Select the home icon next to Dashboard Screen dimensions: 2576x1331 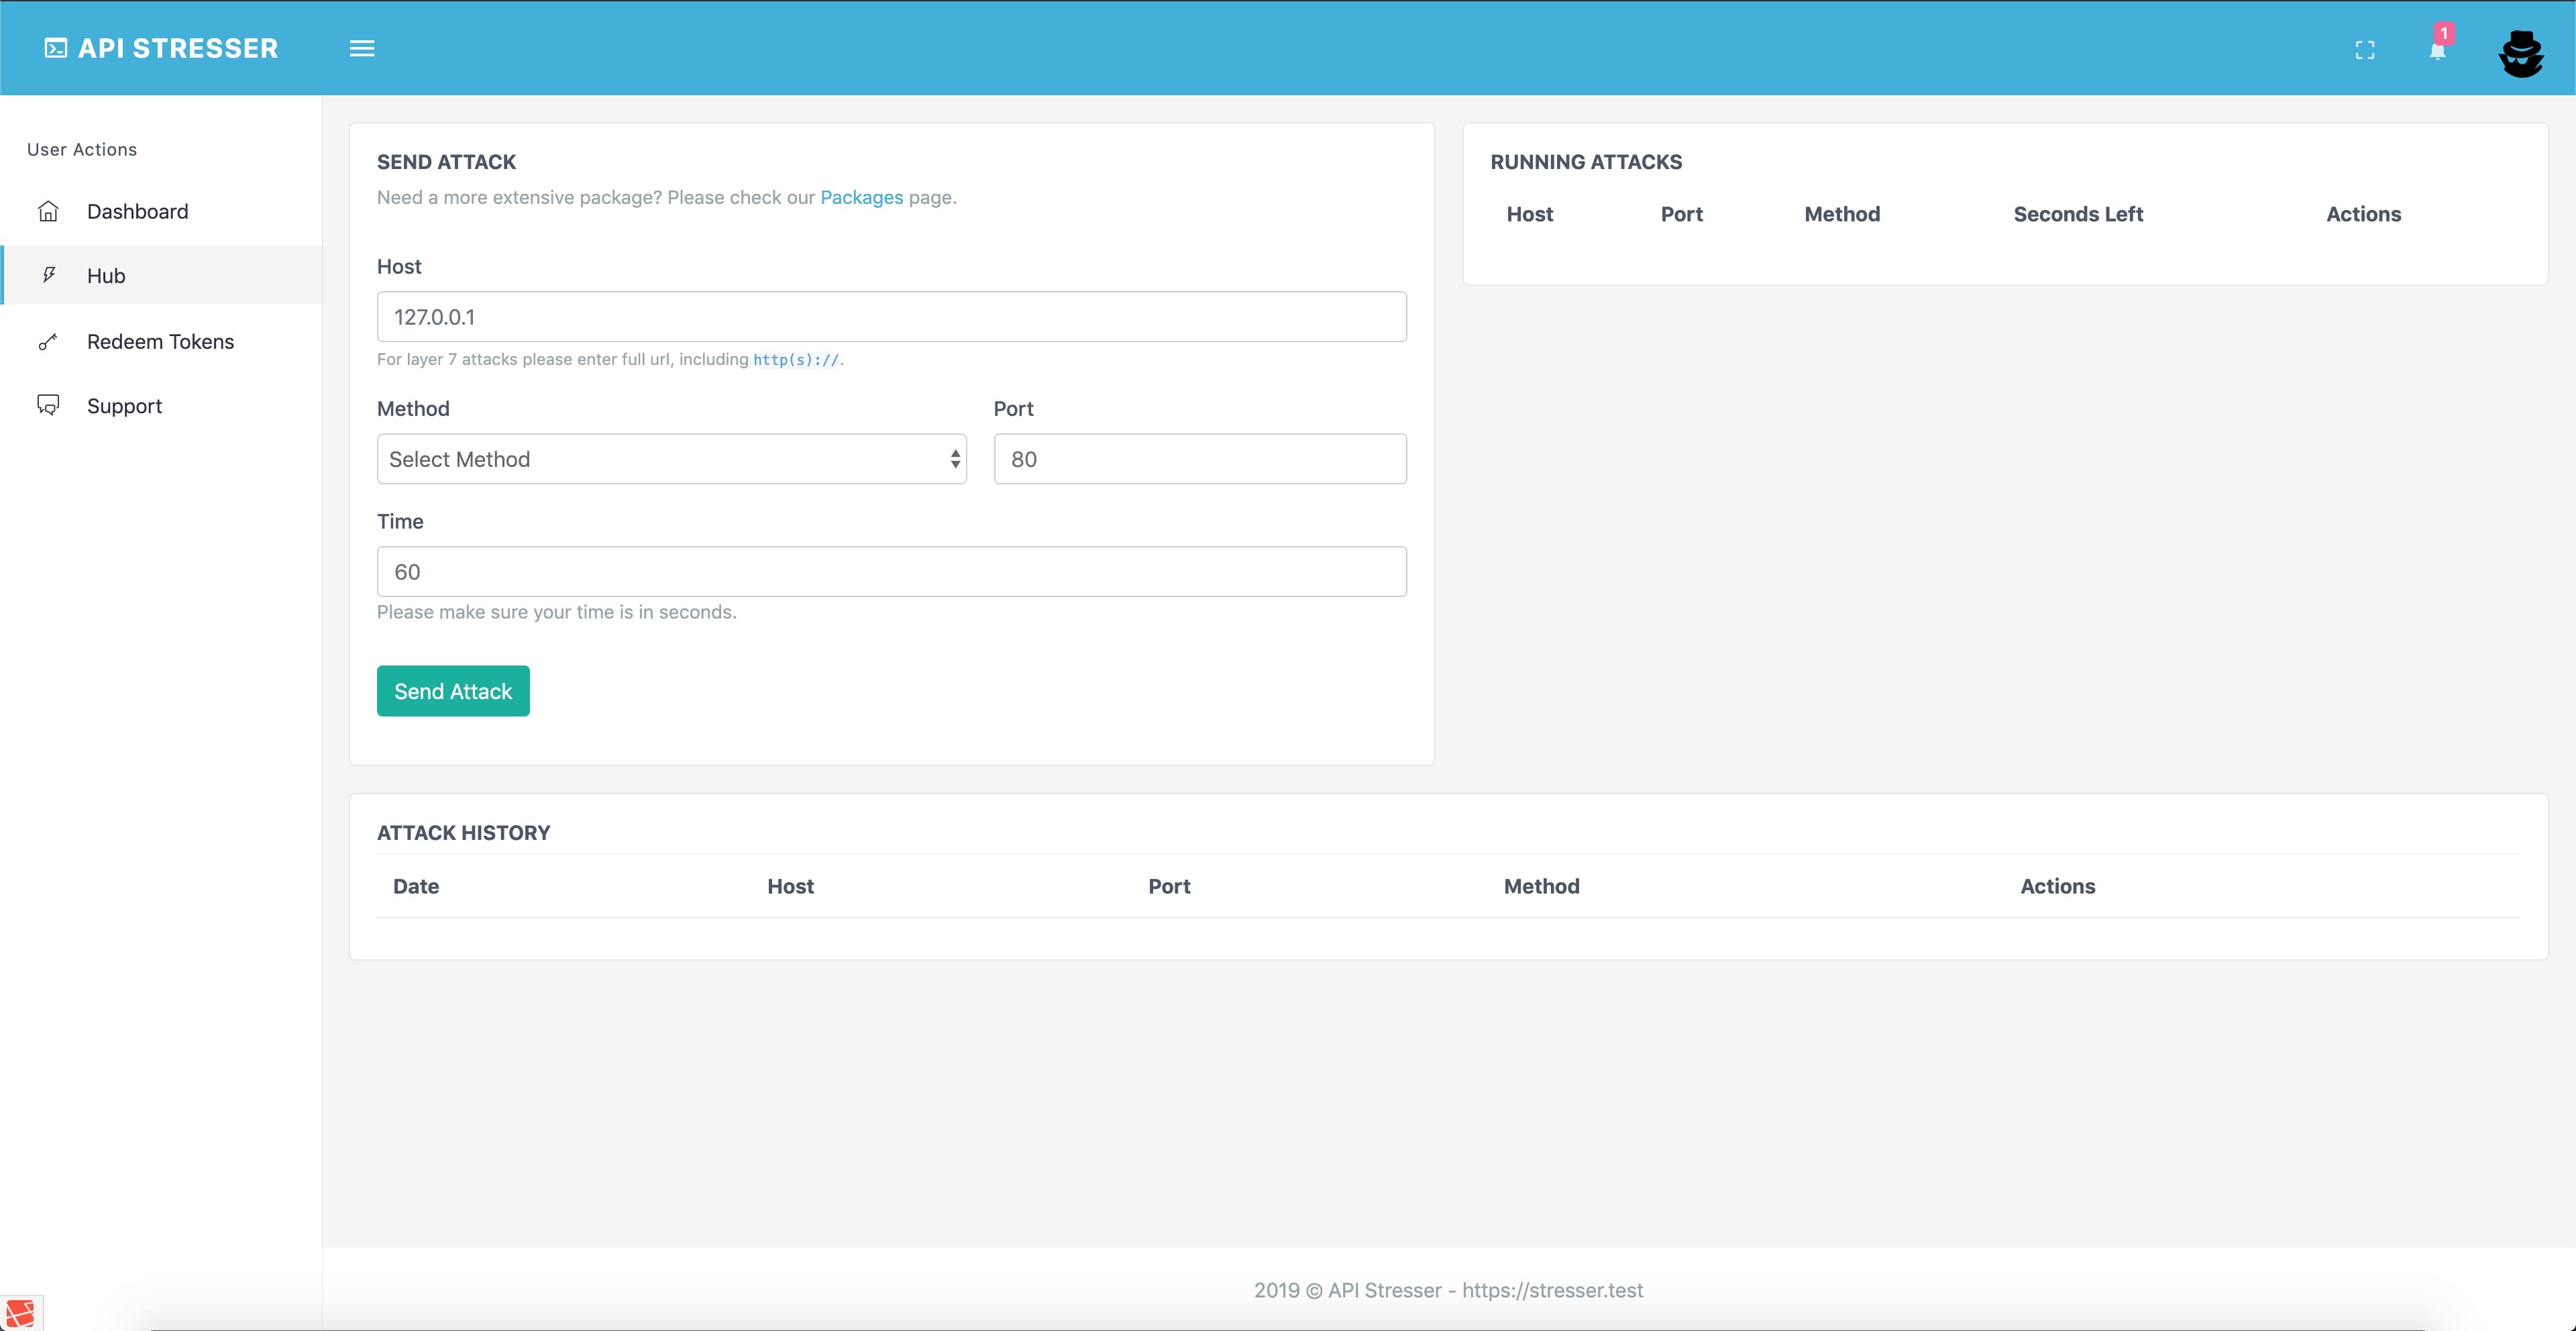(49, 211)
